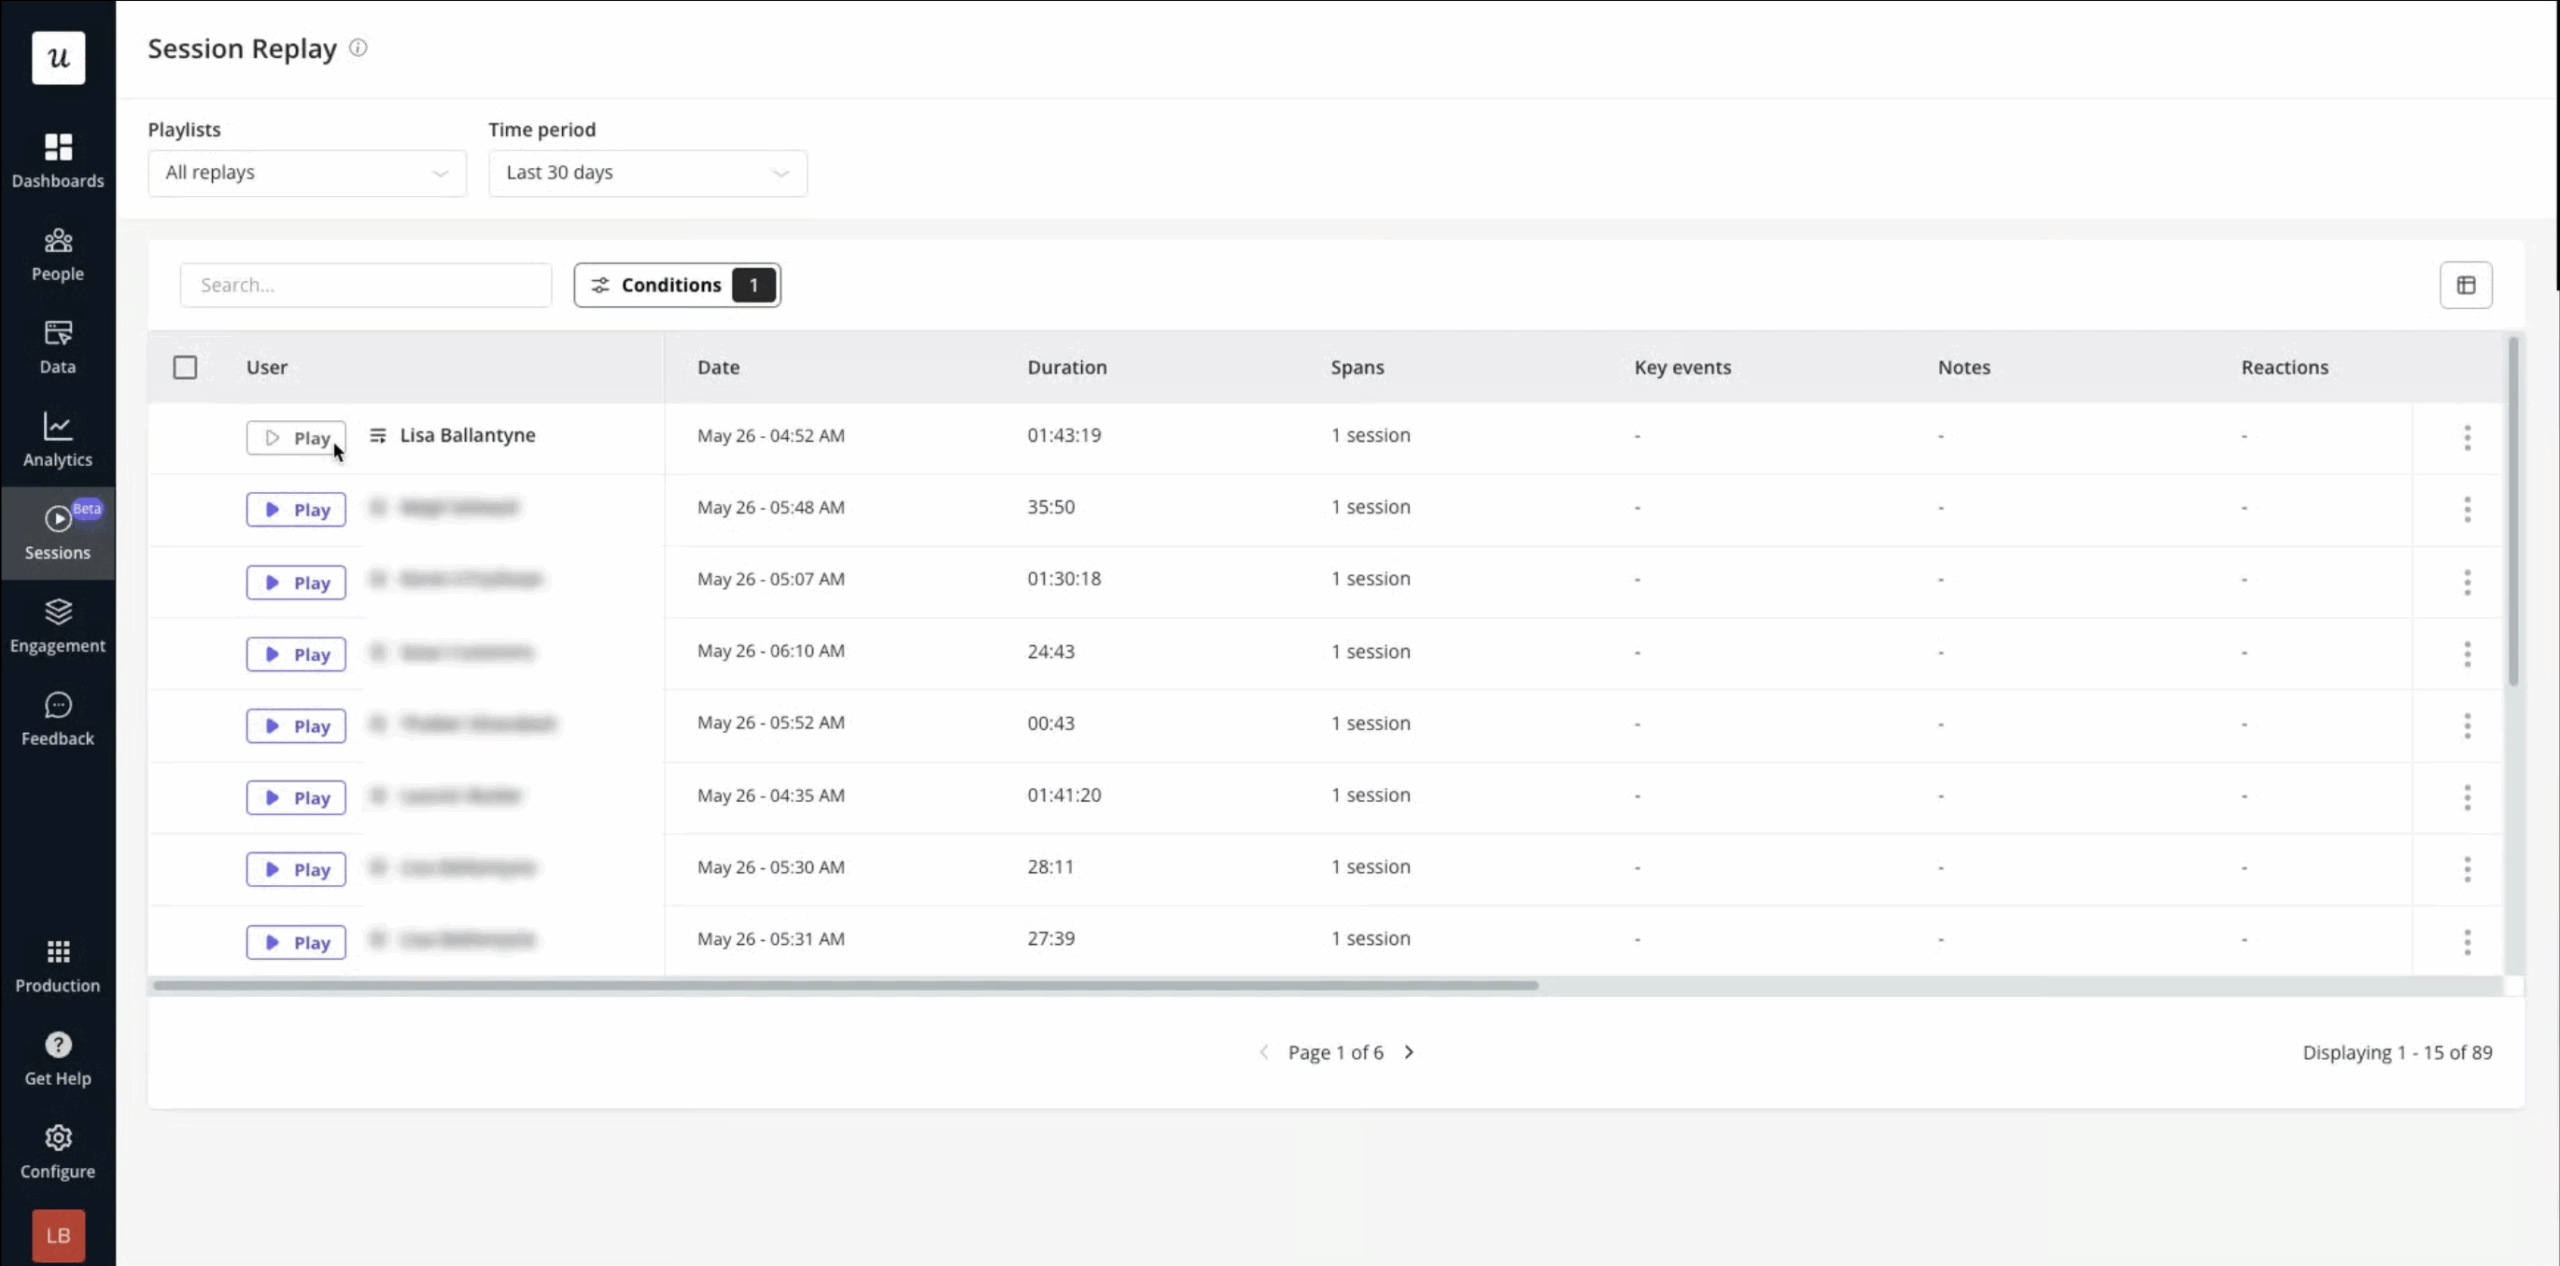Screen dimensions: 2560x1266
Task: Open Analytics from sidebar
Action: tap(58, 440)
